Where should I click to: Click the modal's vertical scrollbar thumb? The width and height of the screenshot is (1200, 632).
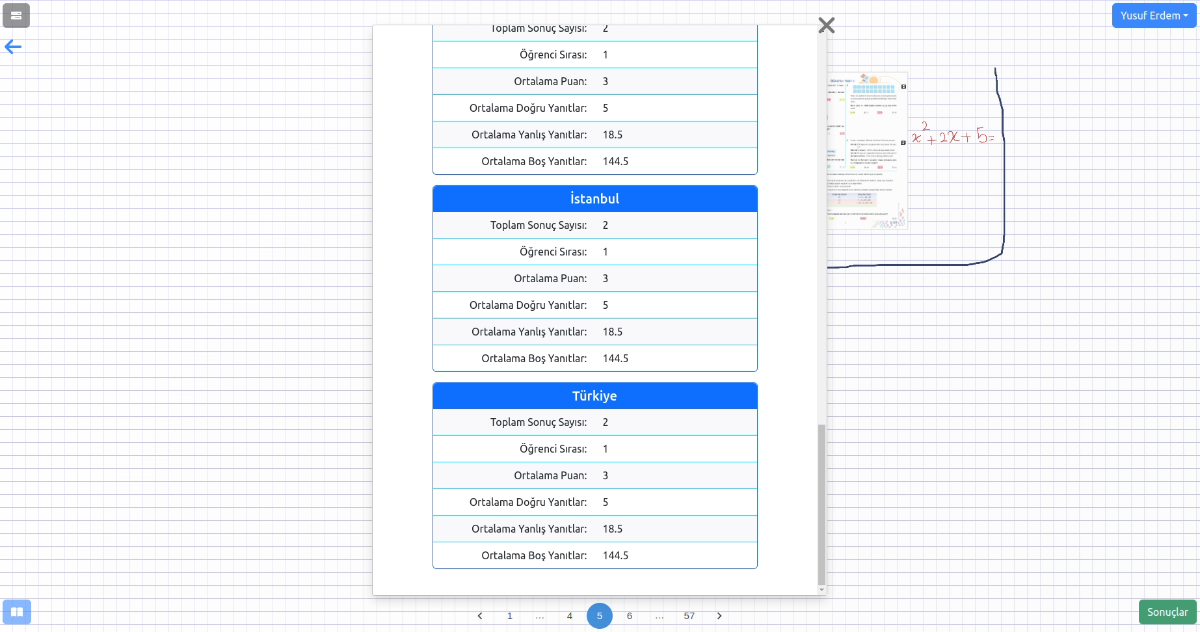[x=822, y=500]
